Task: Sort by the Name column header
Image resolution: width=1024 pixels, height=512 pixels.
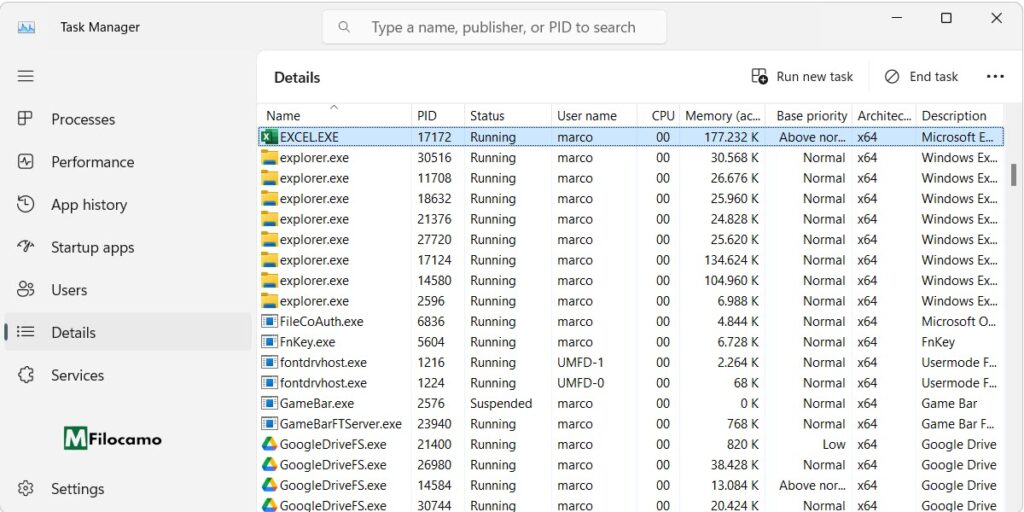Action: (x=334, y=114)
